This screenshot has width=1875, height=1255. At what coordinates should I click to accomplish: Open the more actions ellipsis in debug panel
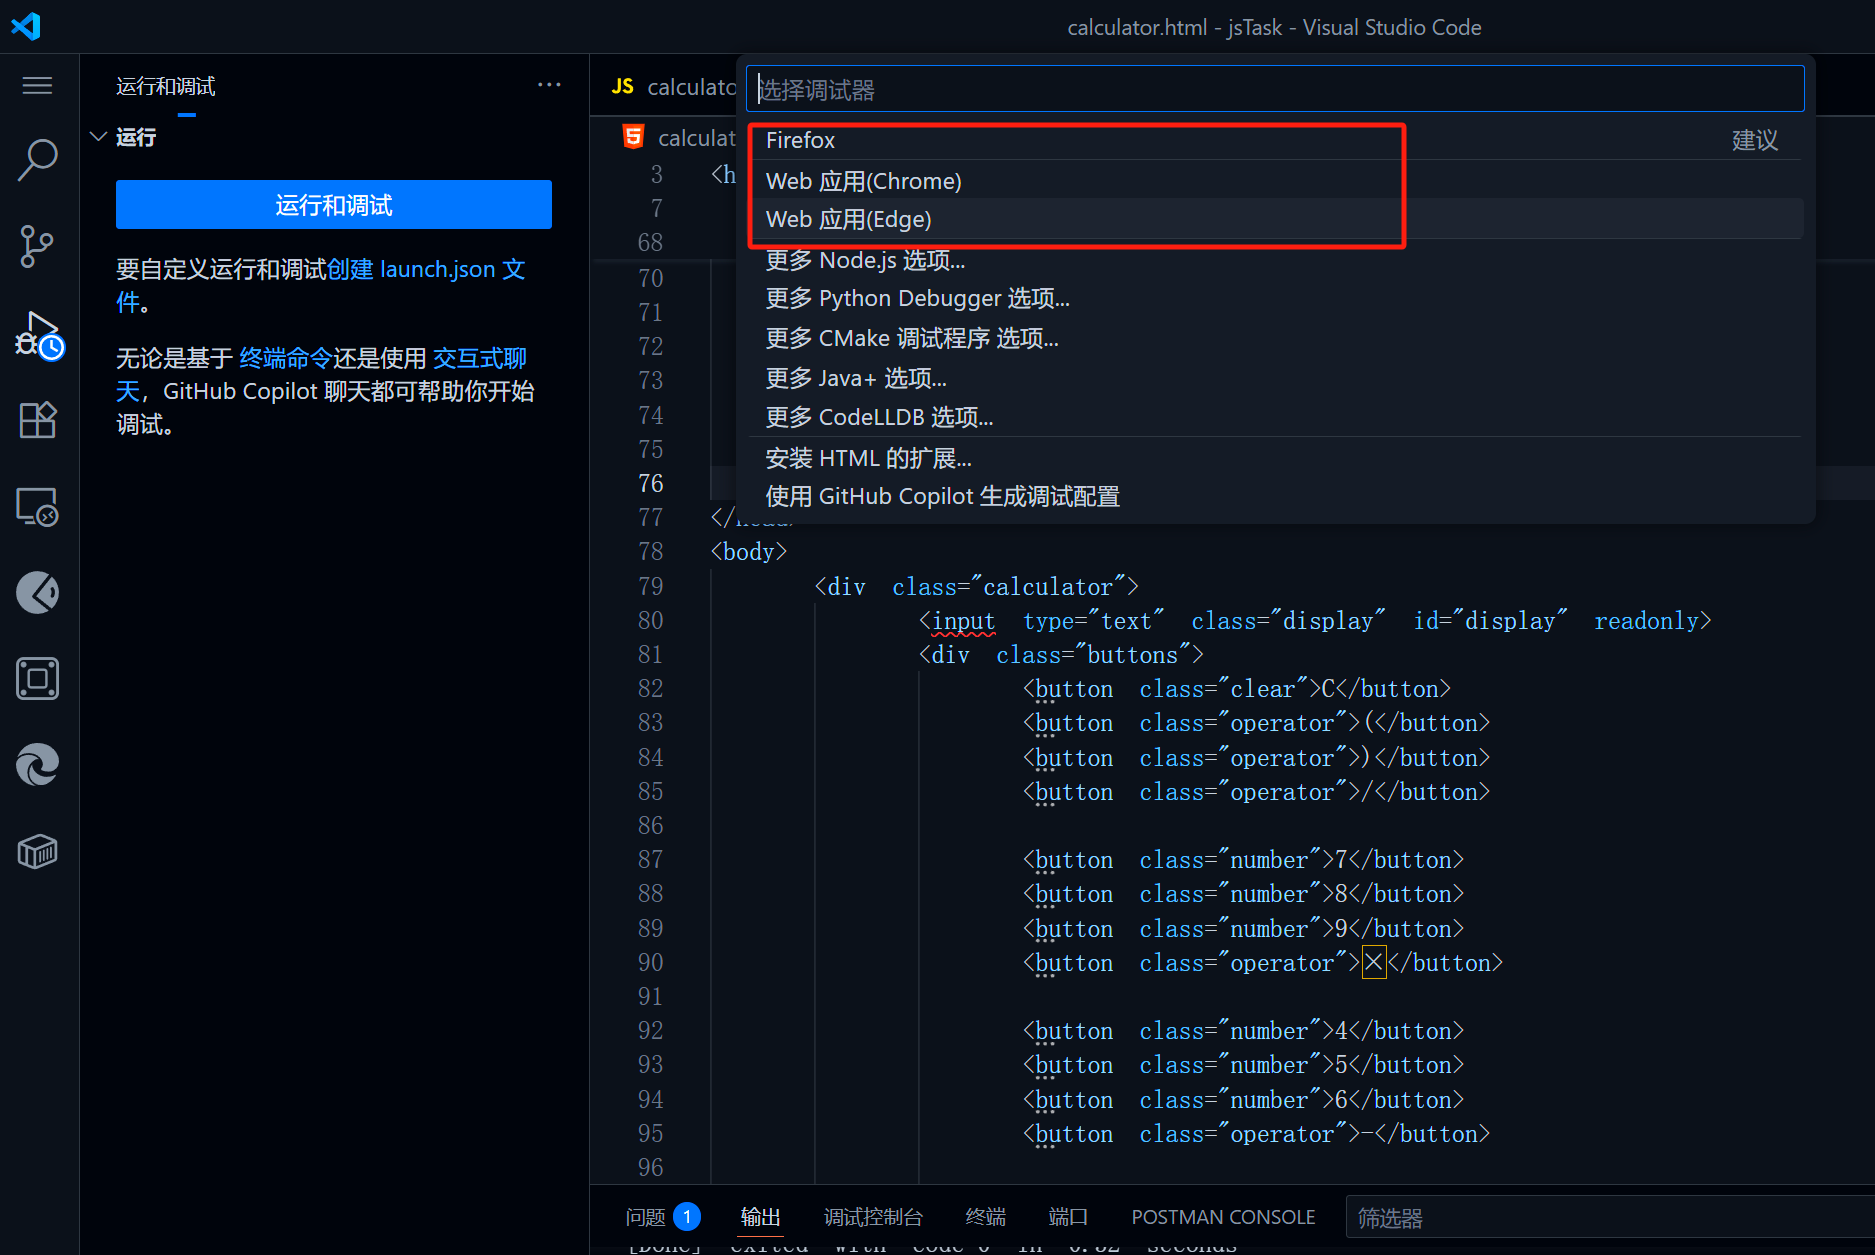549,85
